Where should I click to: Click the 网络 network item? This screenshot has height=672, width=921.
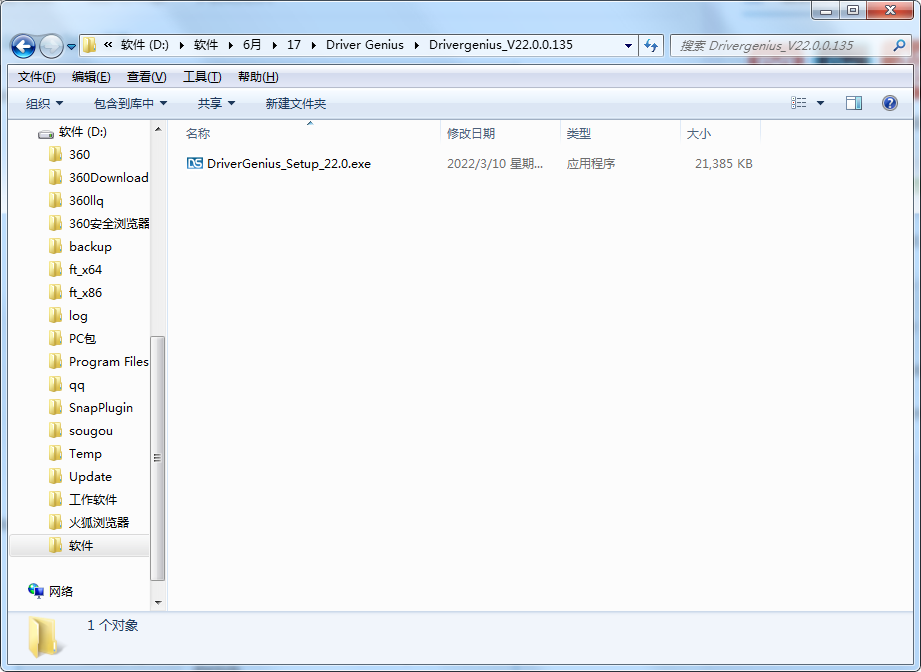[x=61, y=592]
